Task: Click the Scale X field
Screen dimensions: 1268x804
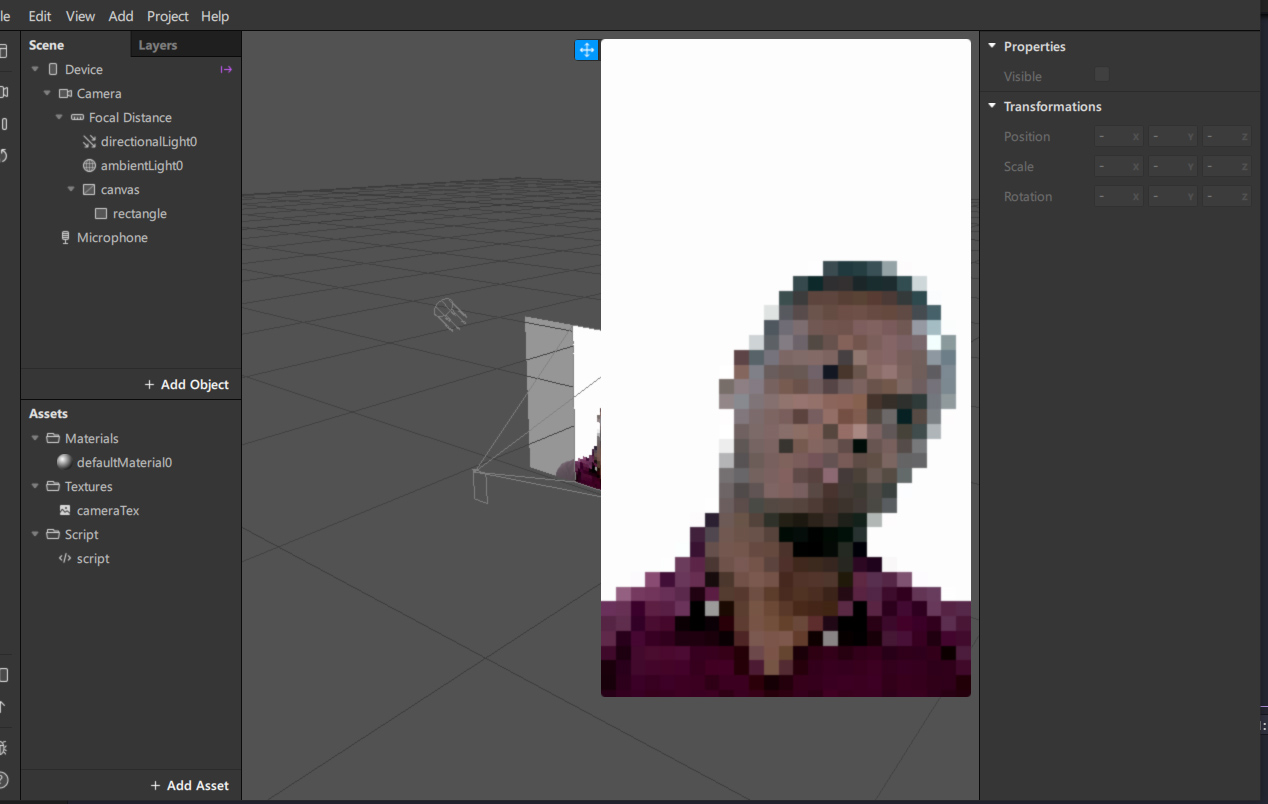Action: (x=1119, y=167)
